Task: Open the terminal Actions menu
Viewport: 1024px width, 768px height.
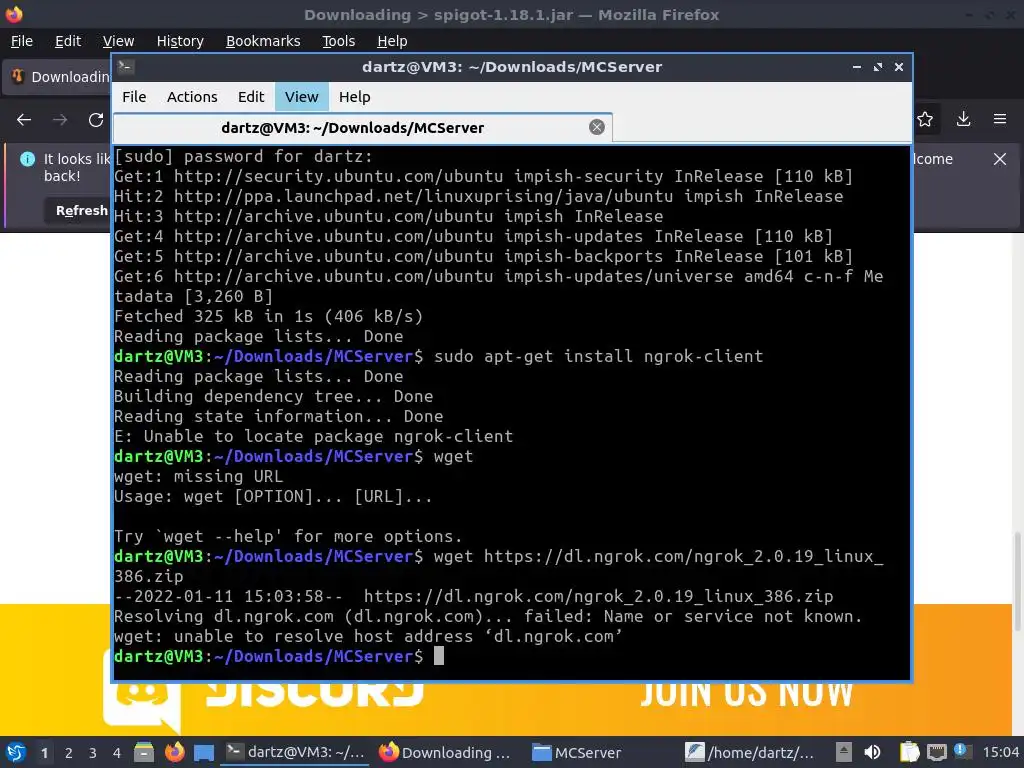Action: click(192, 97)
